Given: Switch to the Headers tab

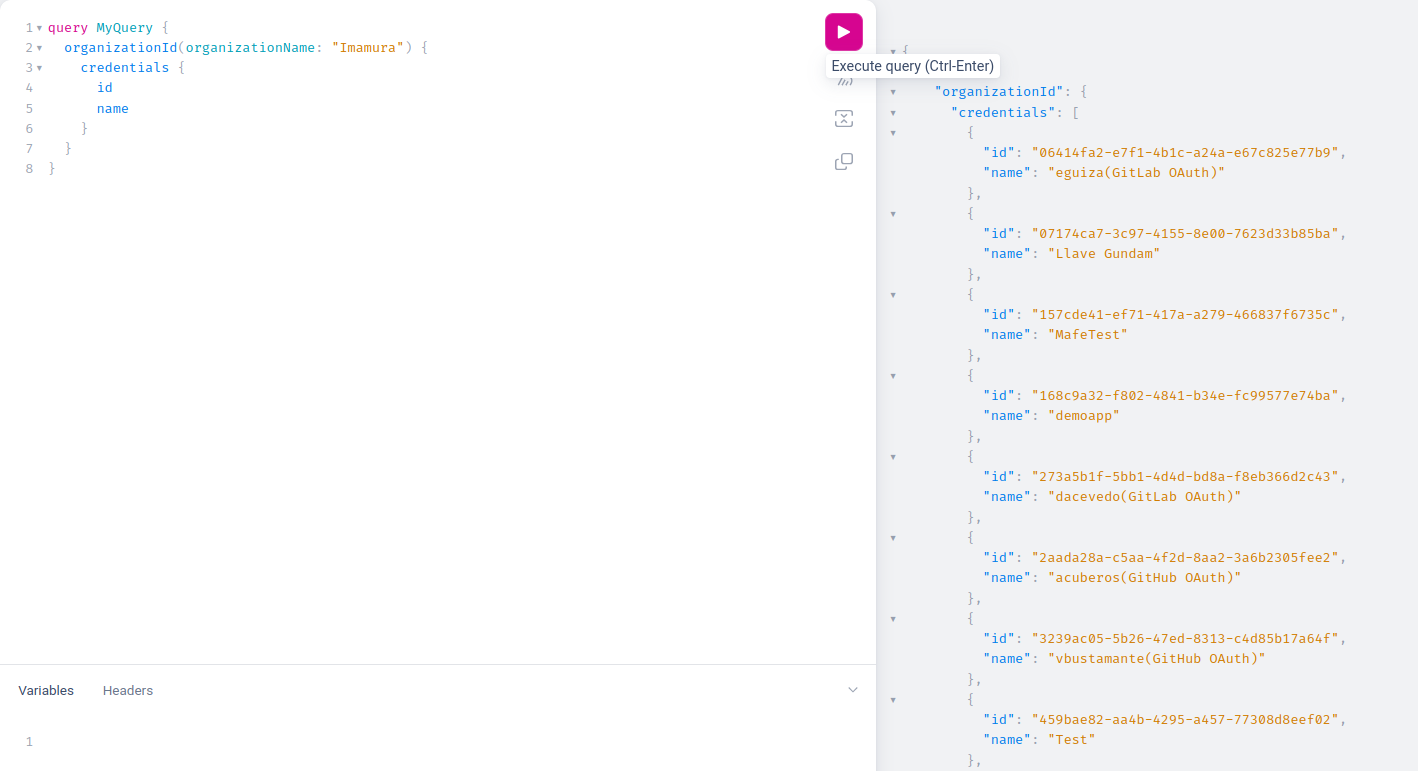Looking at the screenshot, I should coord(128,690).
